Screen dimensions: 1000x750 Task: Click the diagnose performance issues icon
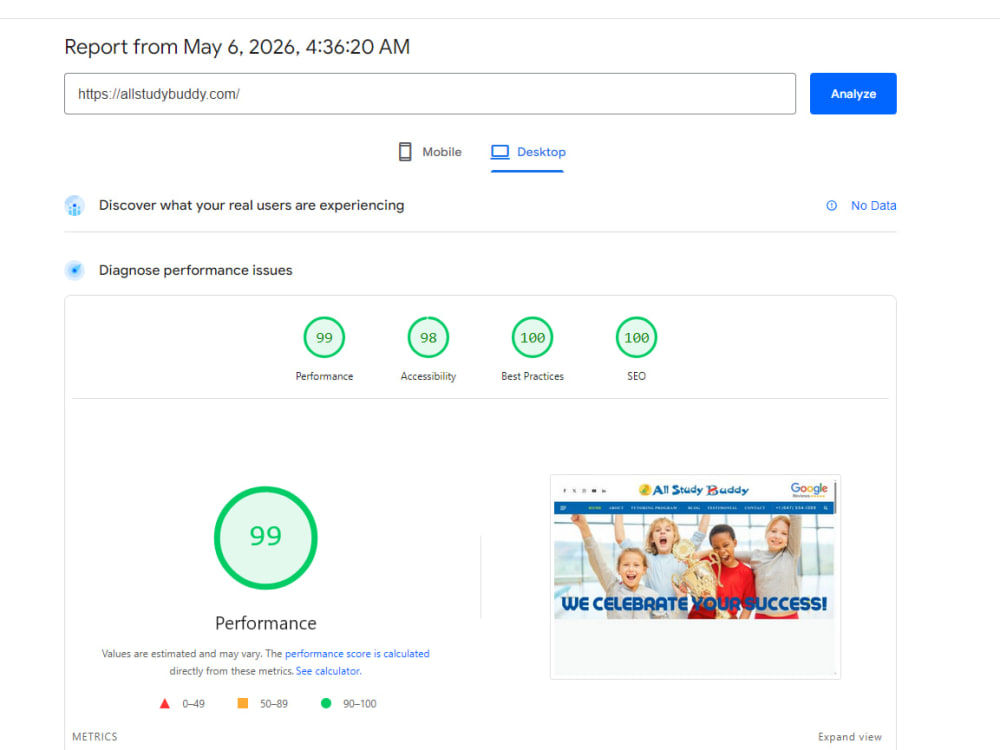click(x=75, y=270)
